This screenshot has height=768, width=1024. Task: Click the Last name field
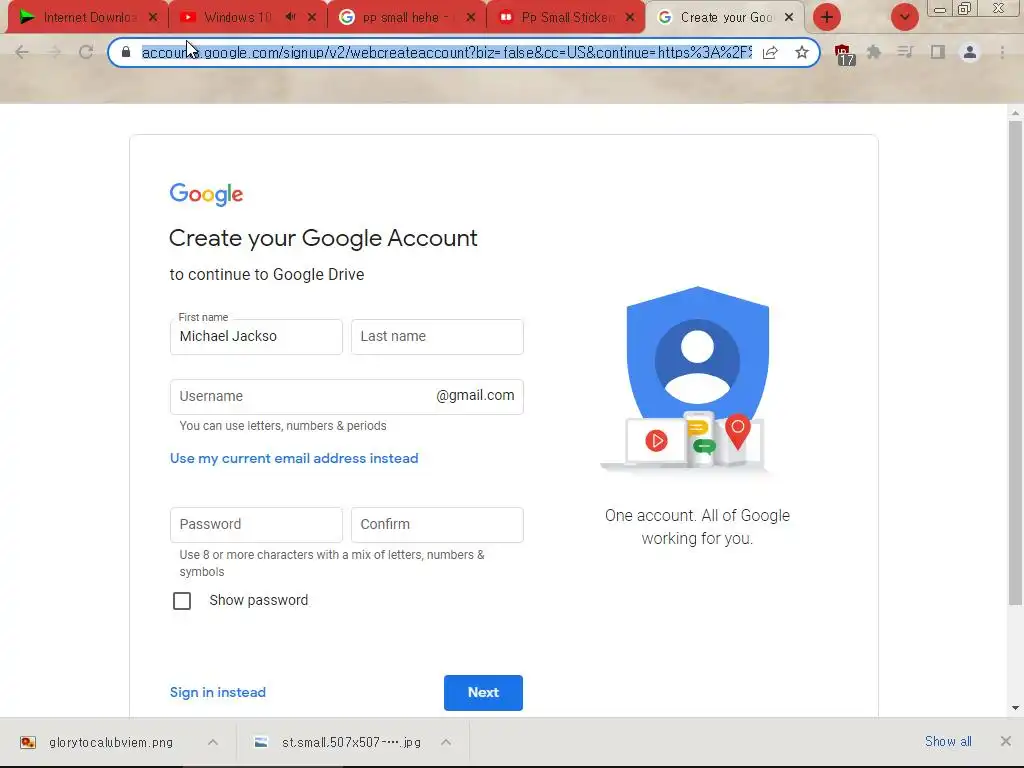pyautogui.click(x=437, y=336)
